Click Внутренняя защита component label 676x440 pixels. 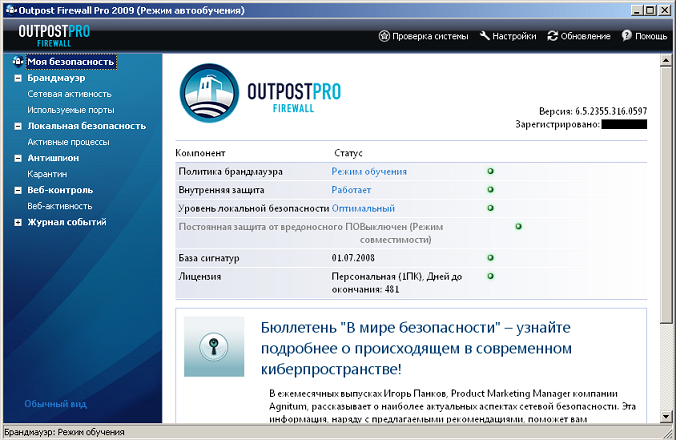(221, 190)
